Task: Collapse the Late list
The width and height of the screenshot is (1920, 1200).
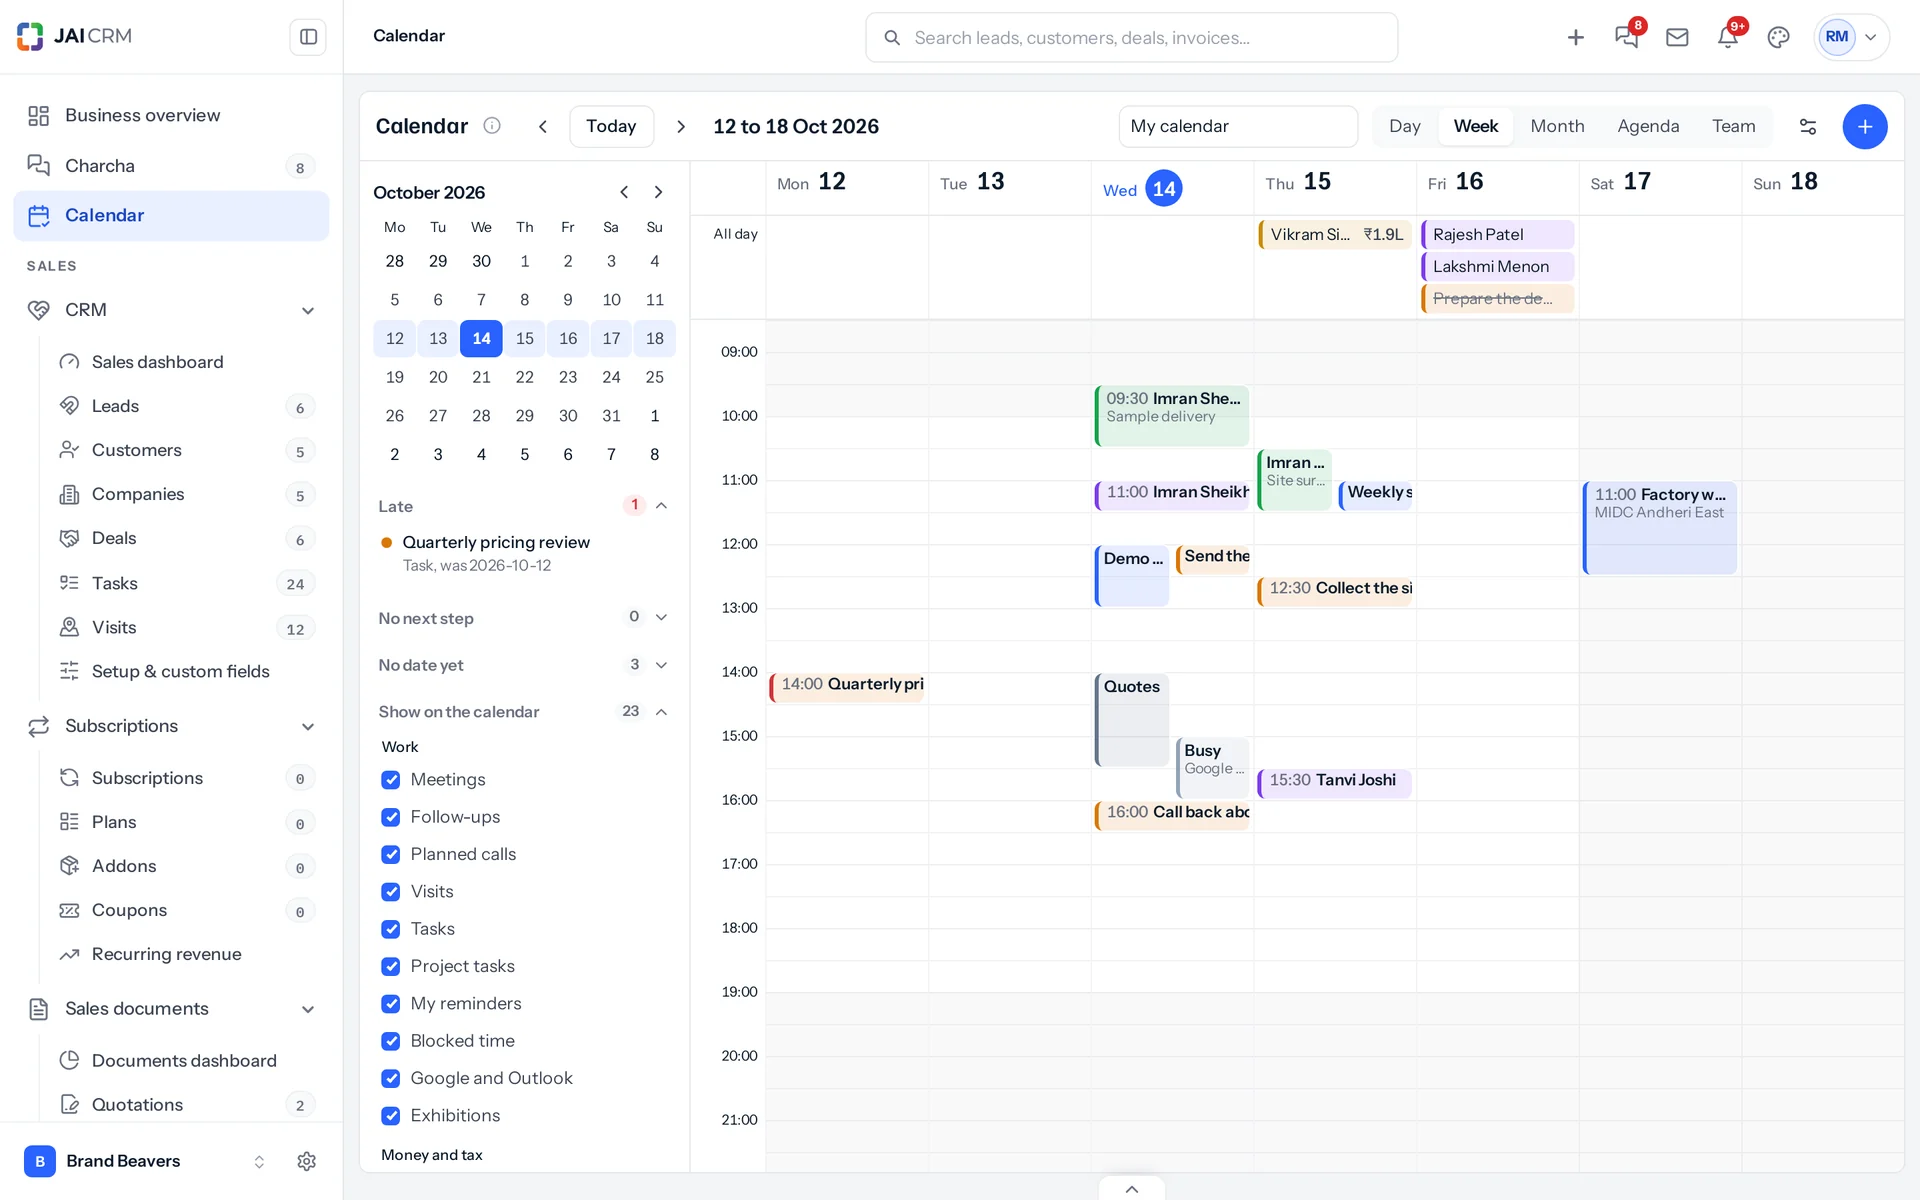Action: click(661, 506)
